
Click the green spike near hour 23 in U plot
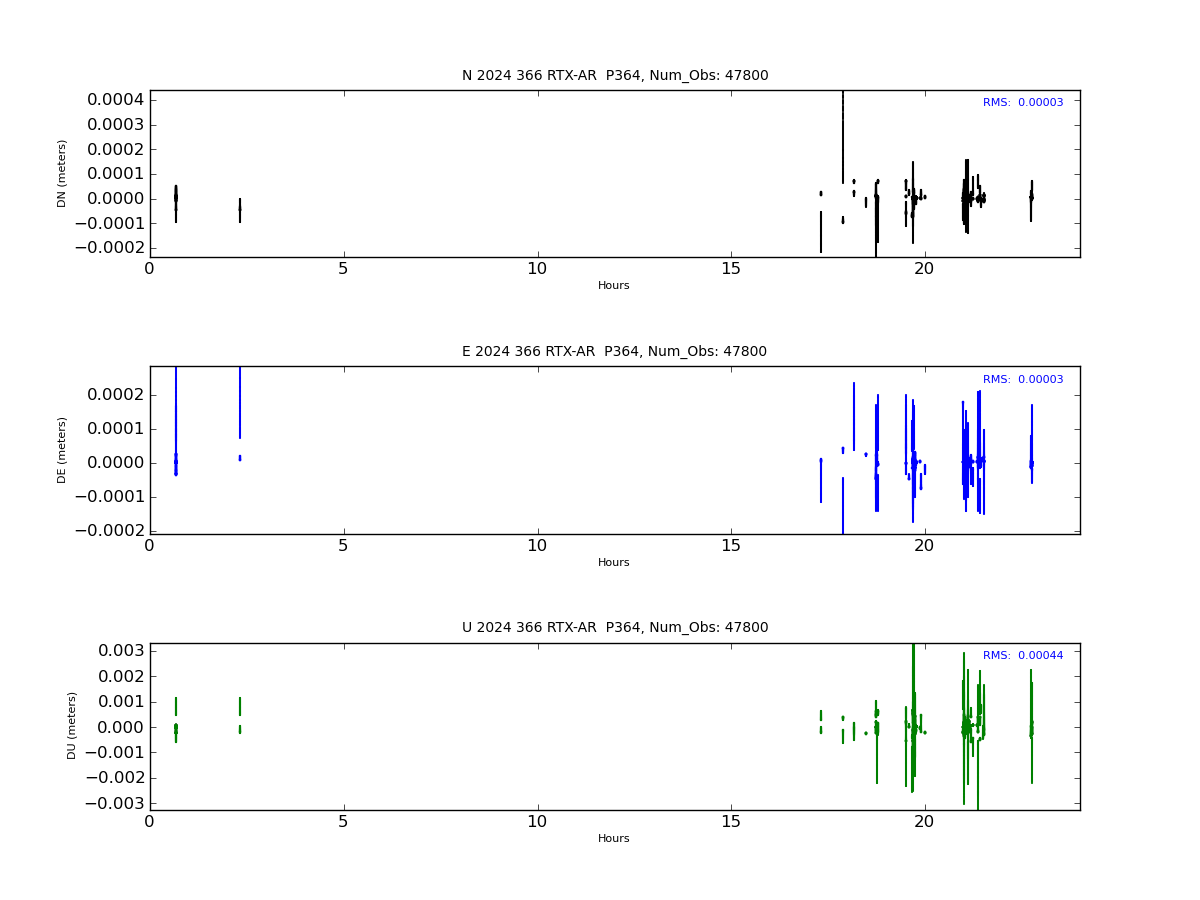point(1031,725)
